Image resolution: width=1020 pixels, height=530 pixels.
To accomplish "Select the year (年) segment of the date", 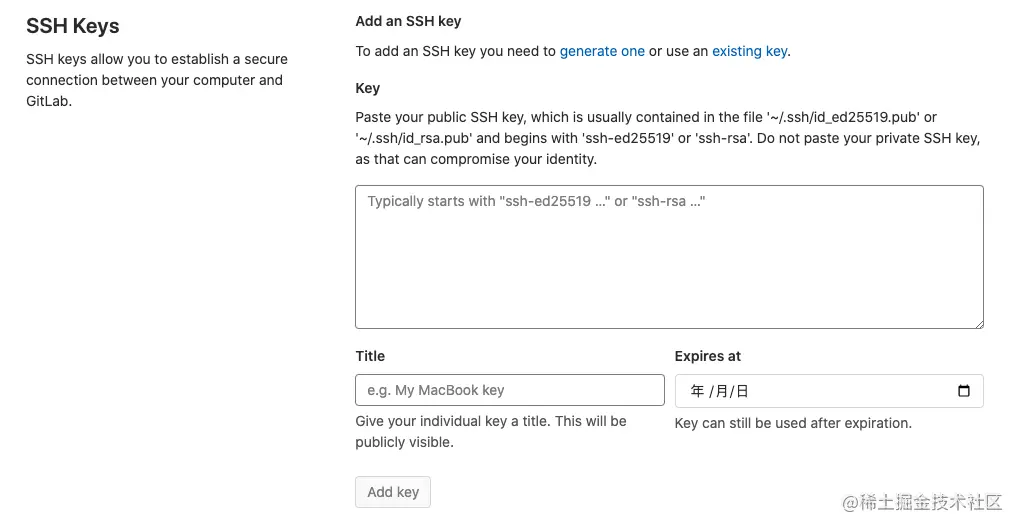I will pyautogui.click(x=697, y=391).
